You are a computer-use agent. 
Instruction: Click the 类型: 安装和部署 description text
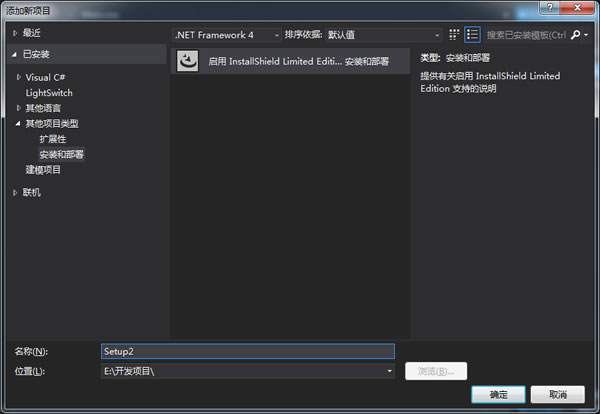(x=455, y=58)
